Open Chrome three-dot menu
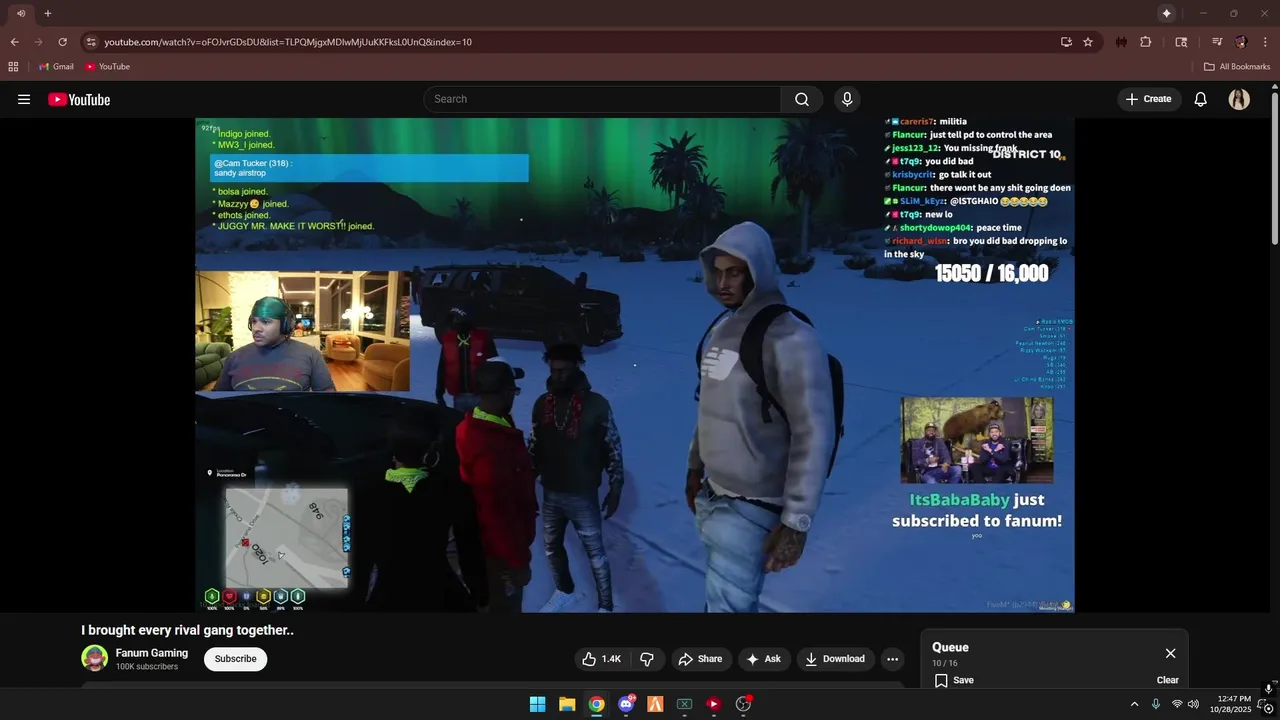The image size is (1280, 720). click(1266, 42)
